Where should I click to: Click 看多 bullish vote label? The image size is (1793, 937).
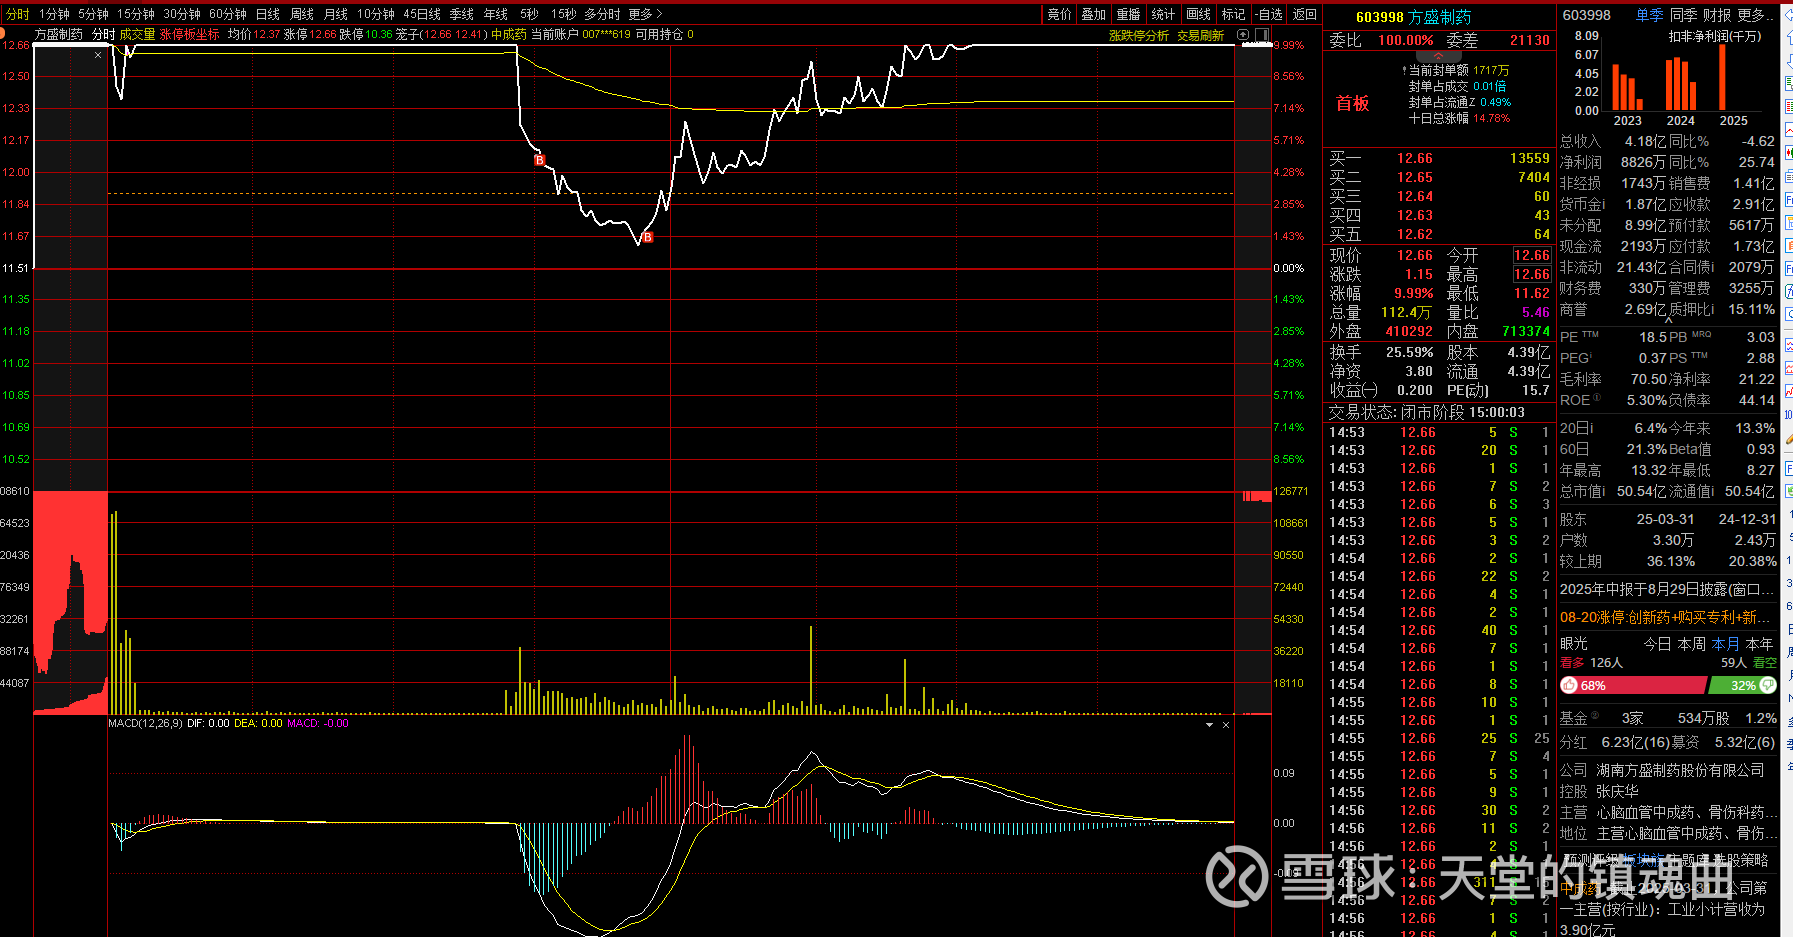pos(1572,663)
